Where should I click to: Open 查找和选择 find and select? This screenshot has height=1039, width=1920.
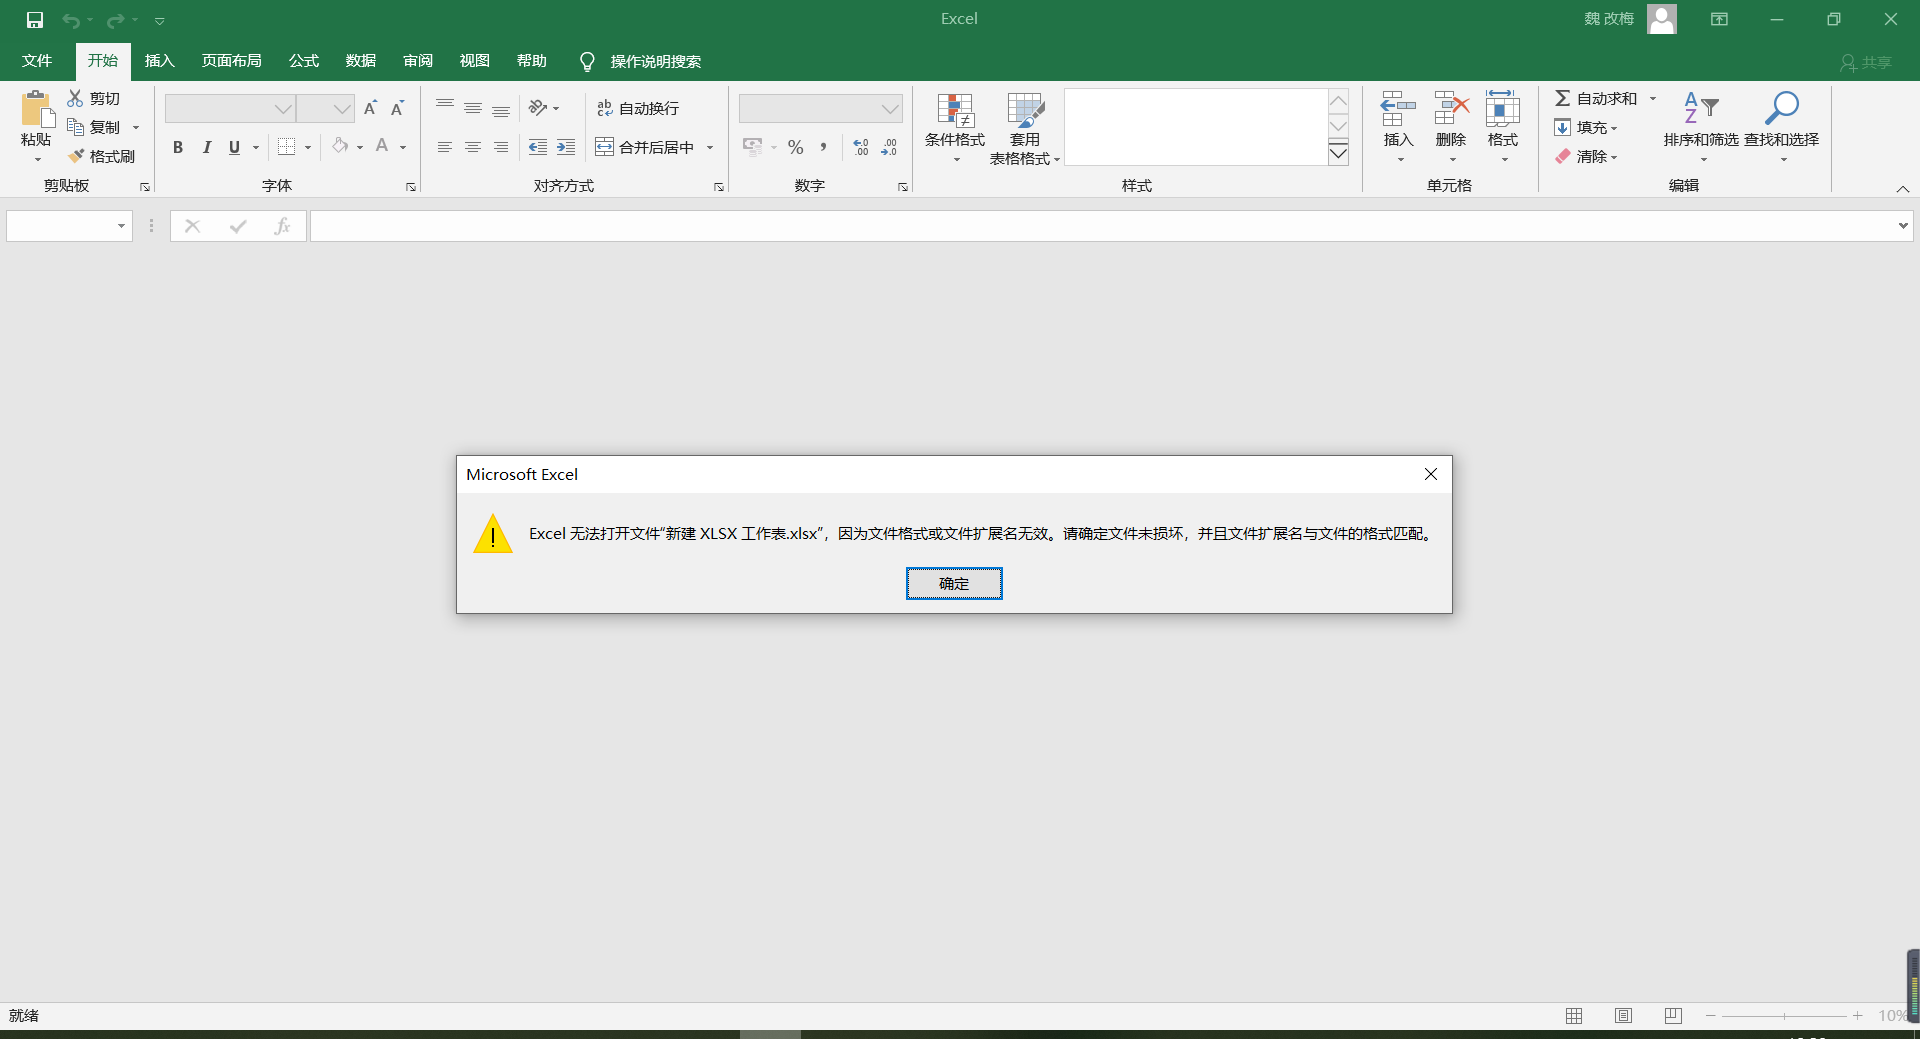1782,126
